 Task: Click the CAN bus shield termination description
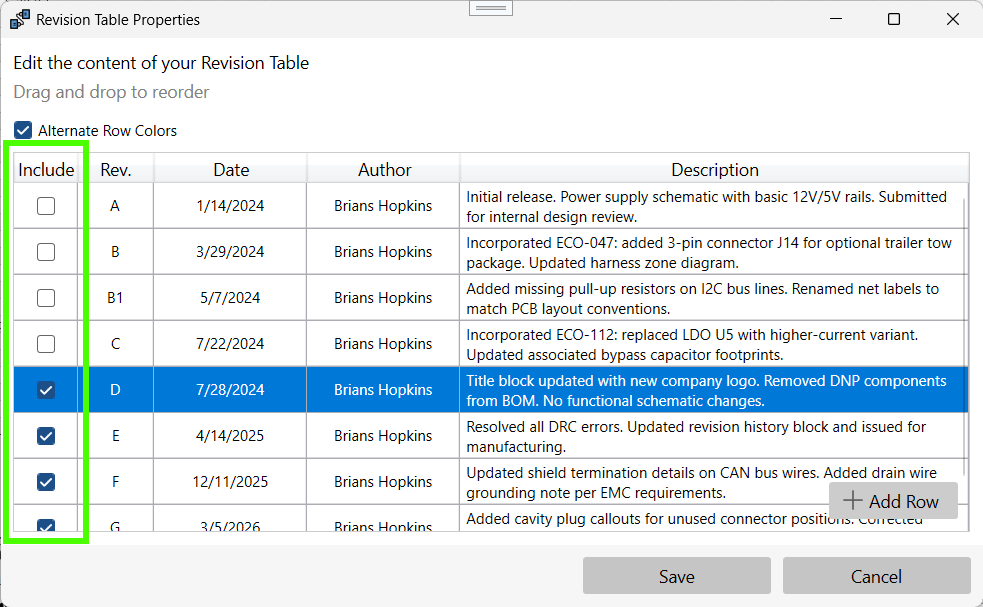[712, 482]
